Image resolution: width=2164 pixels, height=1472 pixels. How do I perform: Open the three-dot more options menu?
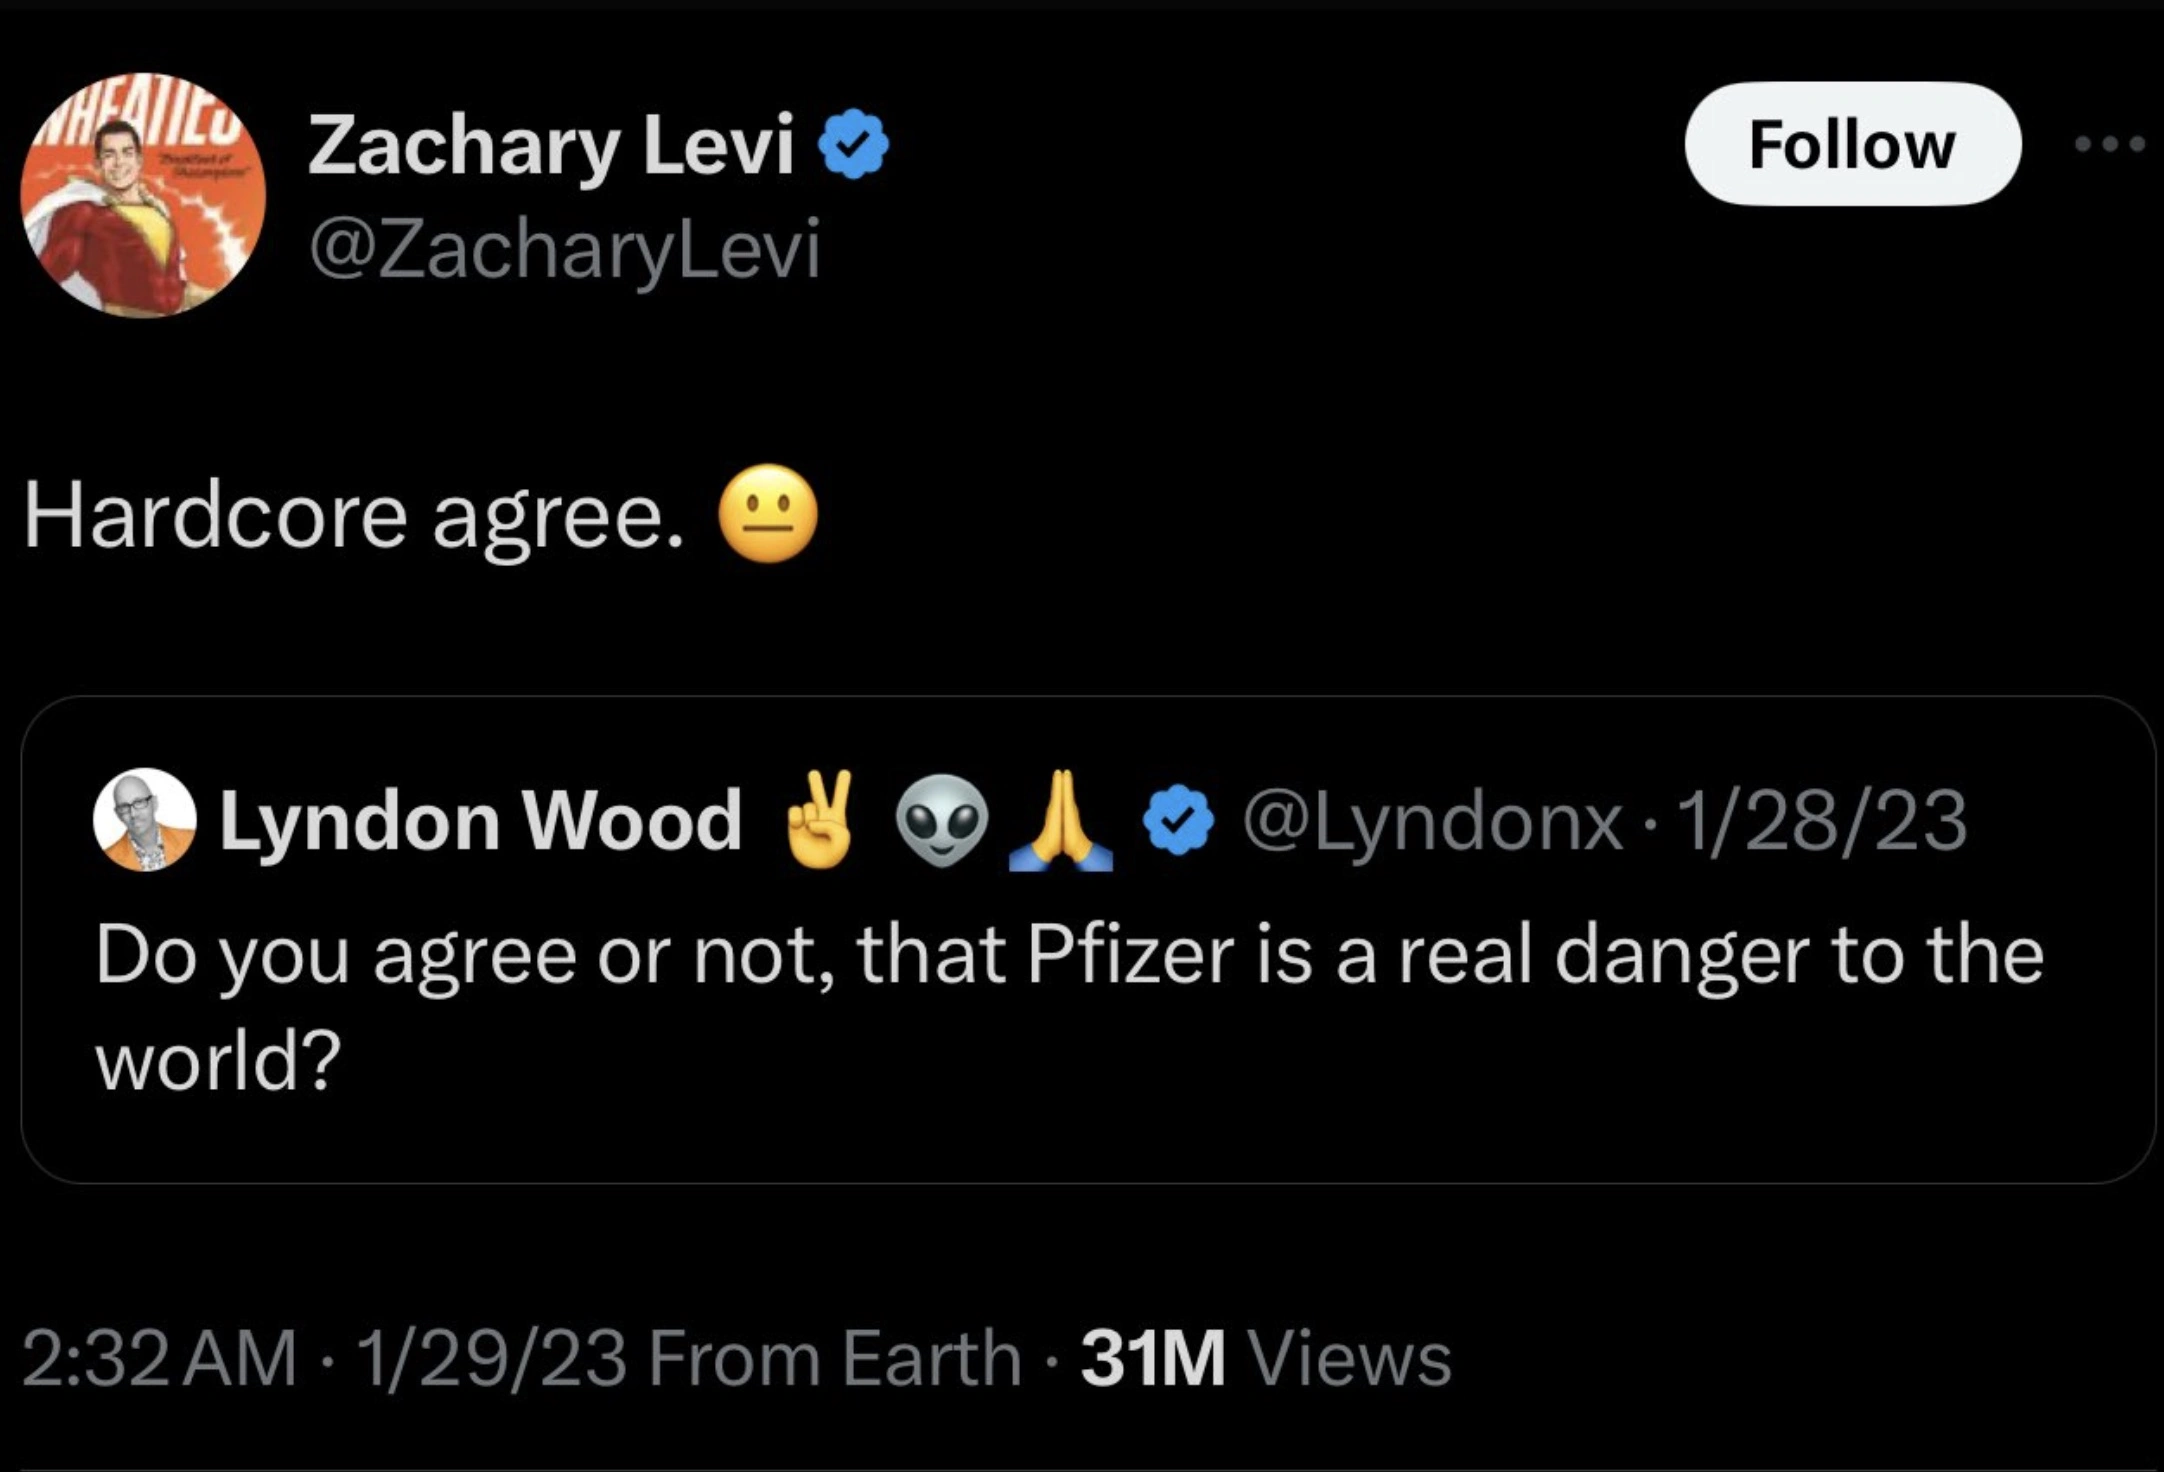click(x=2108, y=145)
